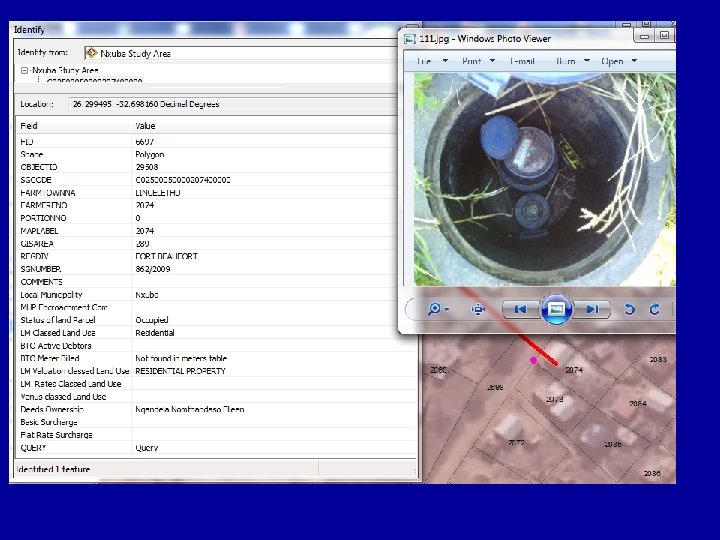Click the magenta point on the map
The height and width of the screenshot is (540, 720).
point(533,360)
